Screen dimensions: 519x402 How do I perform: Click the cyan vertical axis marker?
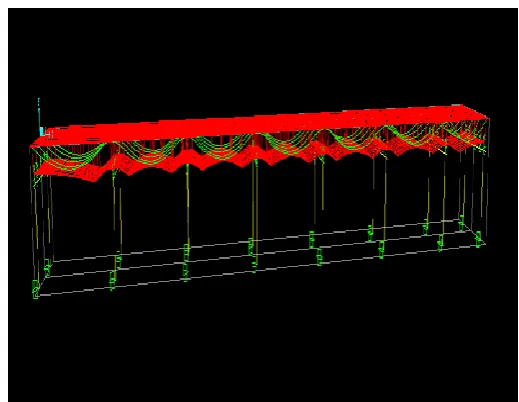coord(40,117)
